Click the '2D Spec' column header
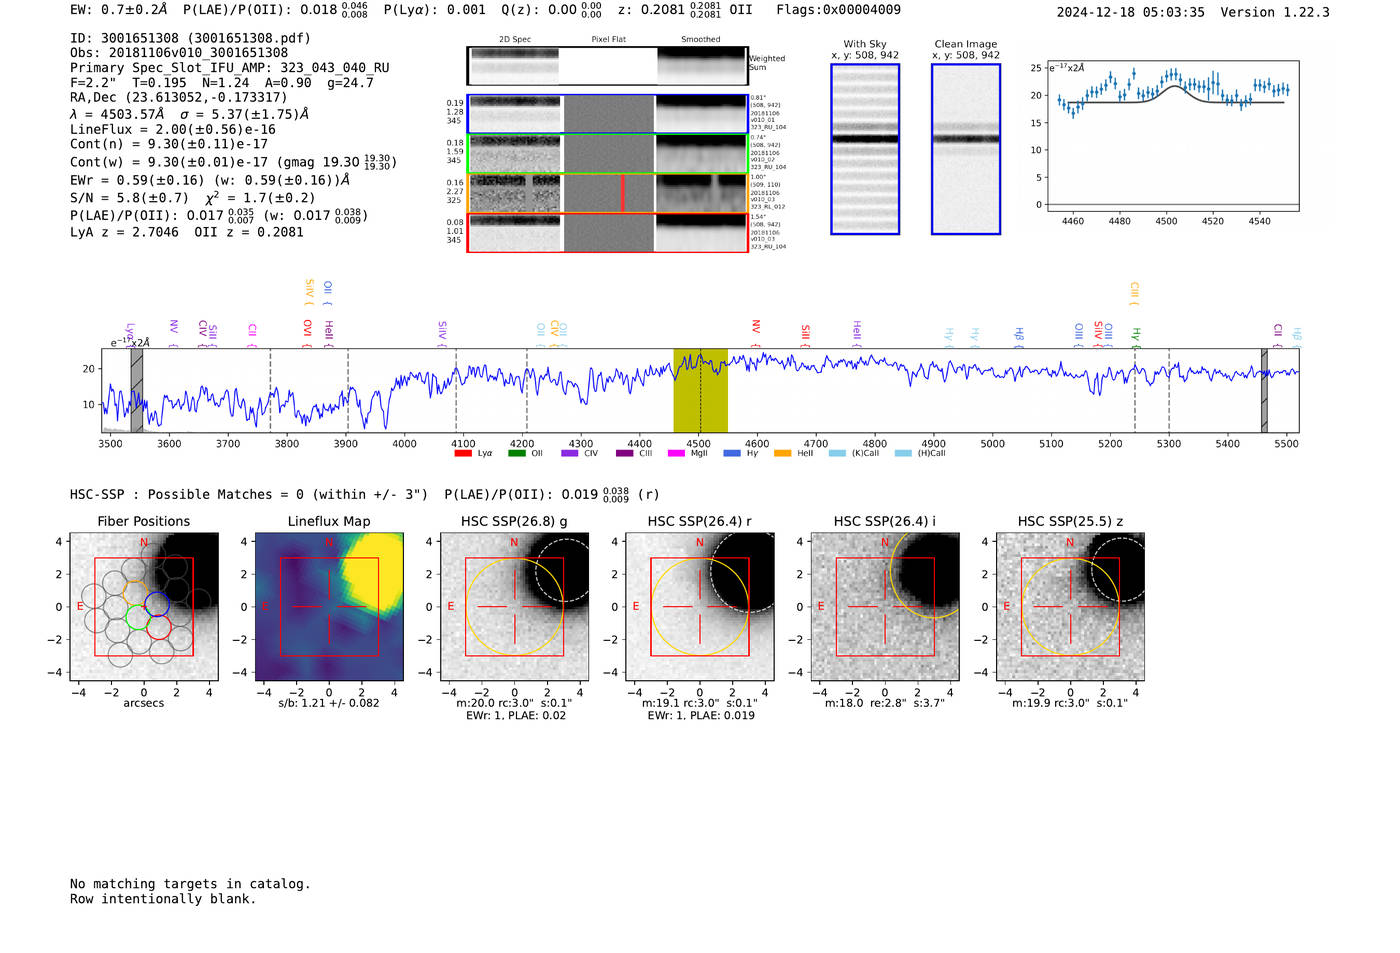1400x953 pixels. point(515,40)
